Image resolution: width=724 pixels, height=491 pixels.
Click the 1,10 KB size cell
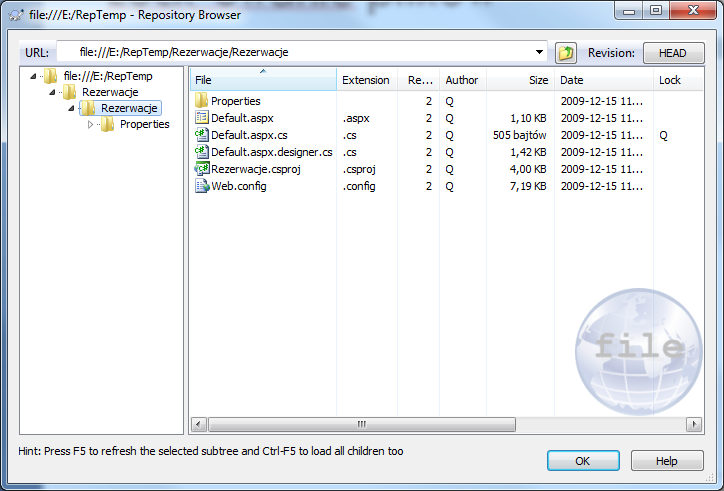coord(528,118)
